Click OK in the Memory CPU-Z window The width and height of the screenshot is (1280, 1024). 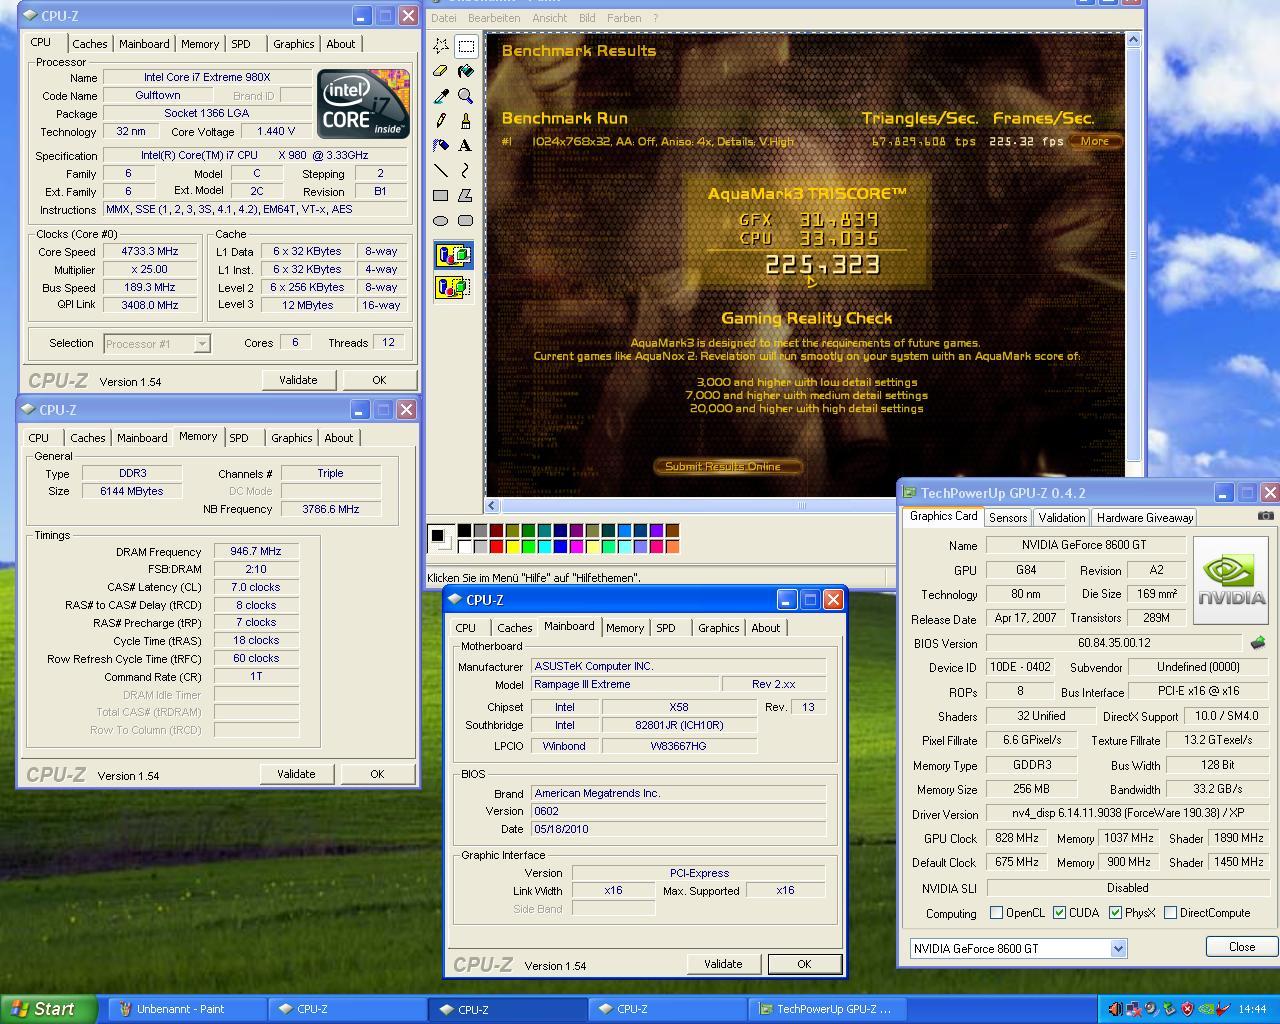coord(377,774)
